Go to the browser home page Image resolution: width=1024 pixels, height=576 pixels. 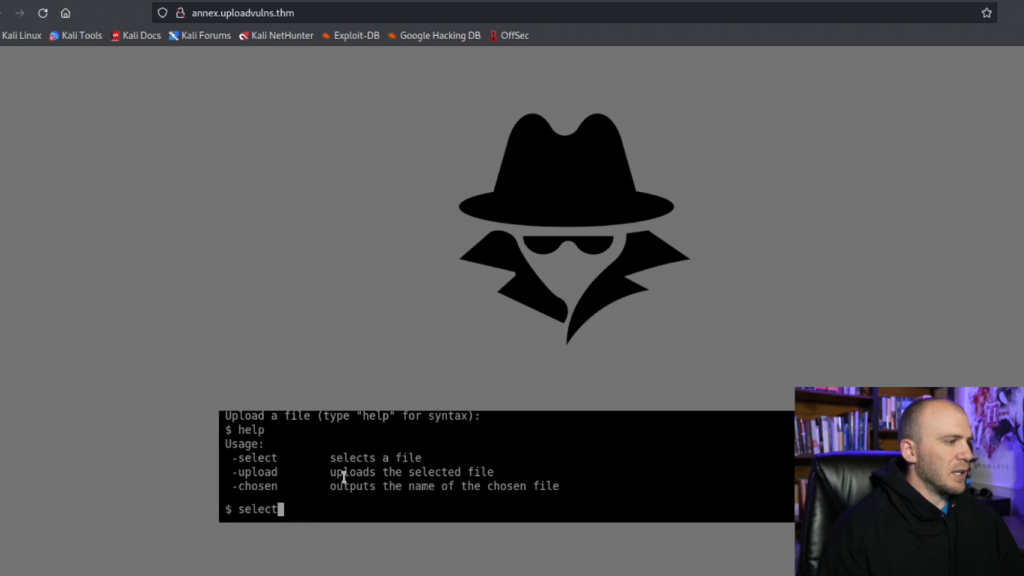[65, 13]
